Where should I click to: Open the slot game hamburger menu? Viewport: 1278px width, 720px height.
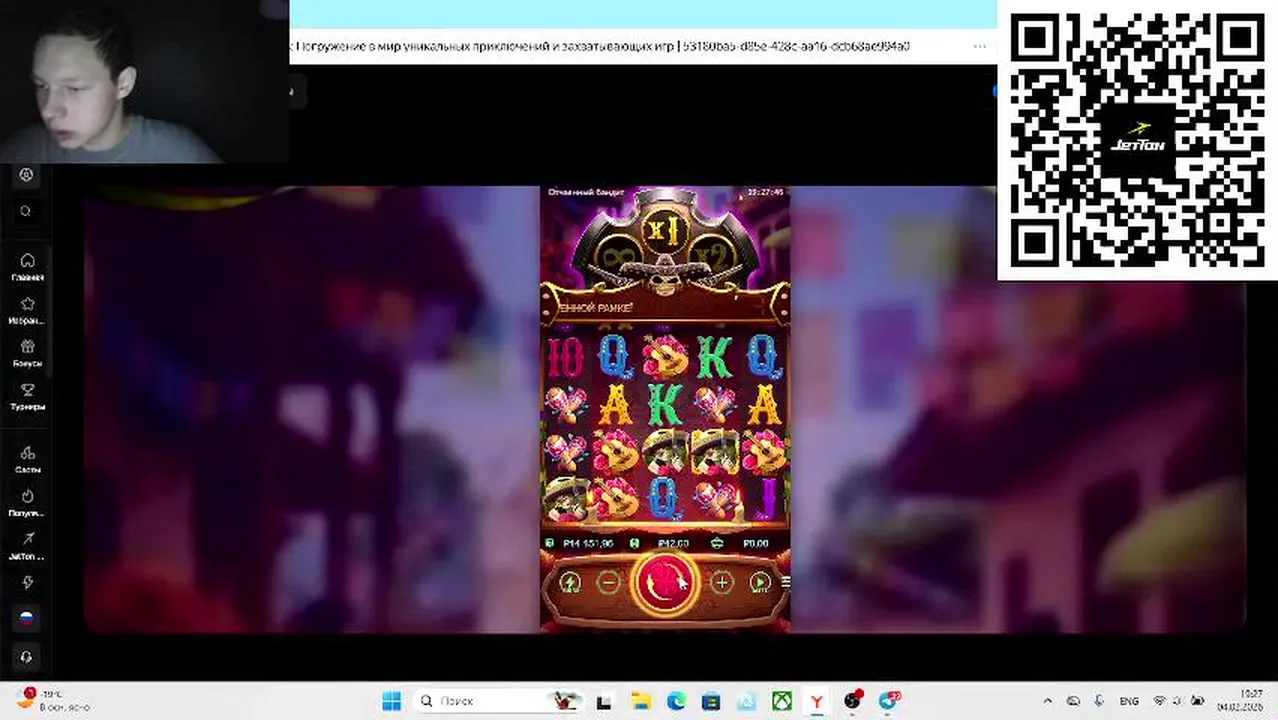[785, 581]
